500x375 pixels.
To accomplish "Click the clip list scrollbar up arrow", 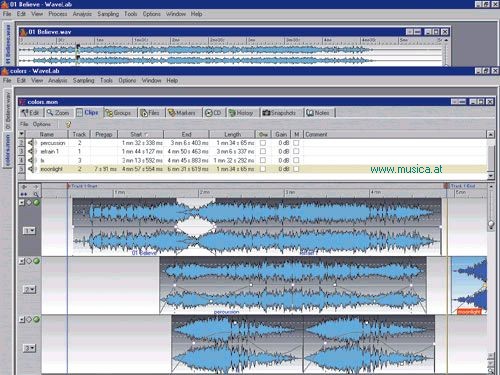I will click(x=491, y=134).
